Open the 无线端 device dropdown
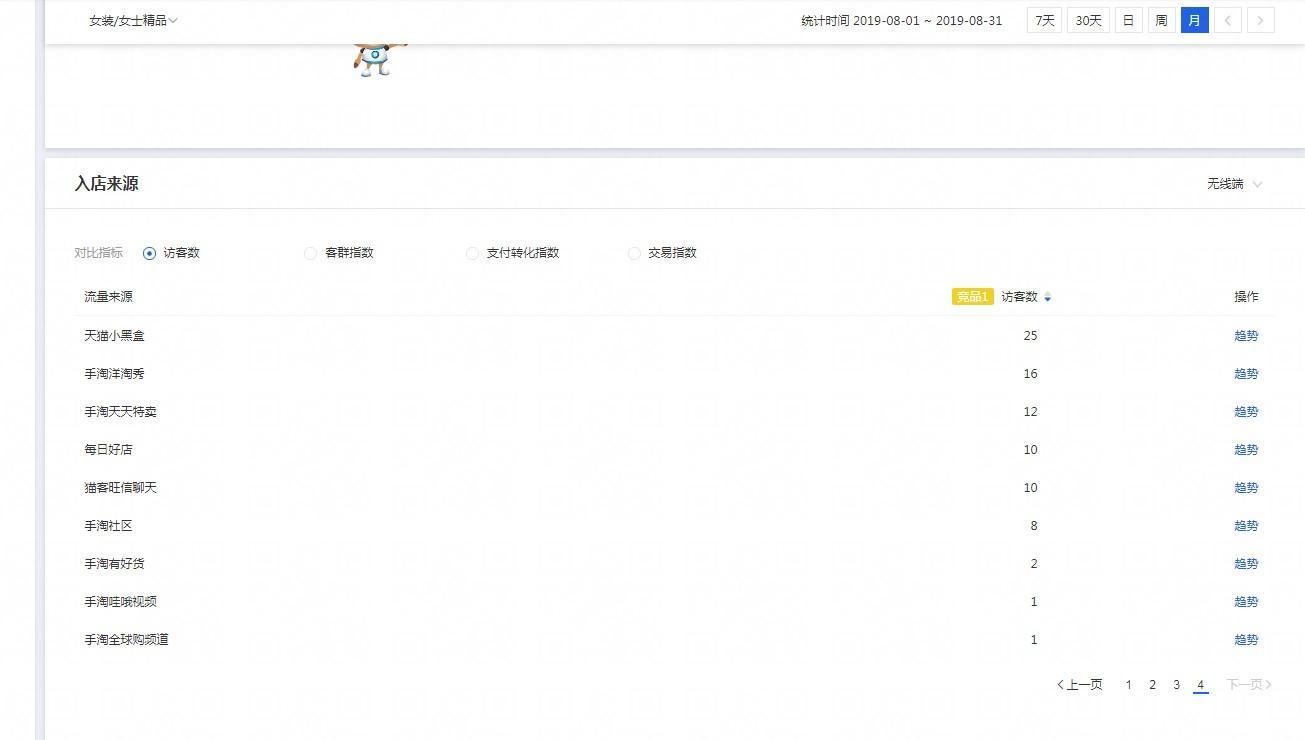The image size is (1305, 740). tap(1234, 184)
